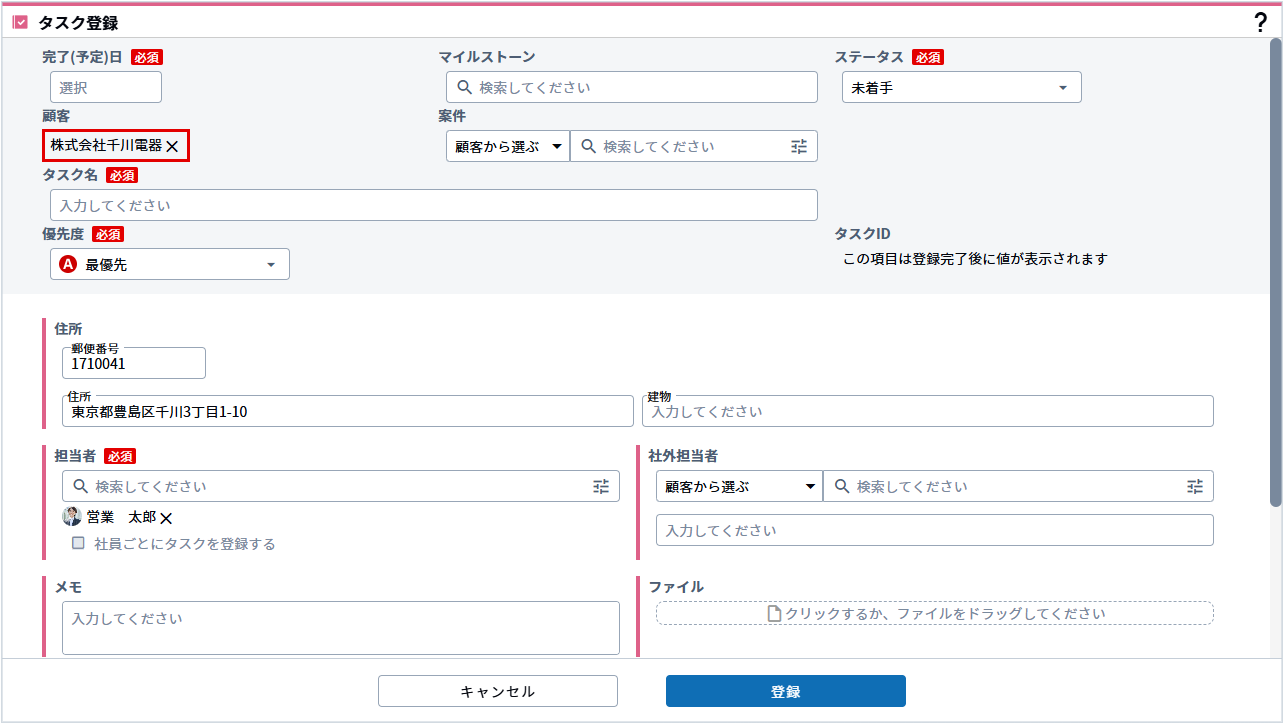
Task: Click the file upload drop area
Action: [x=934, y=613]
